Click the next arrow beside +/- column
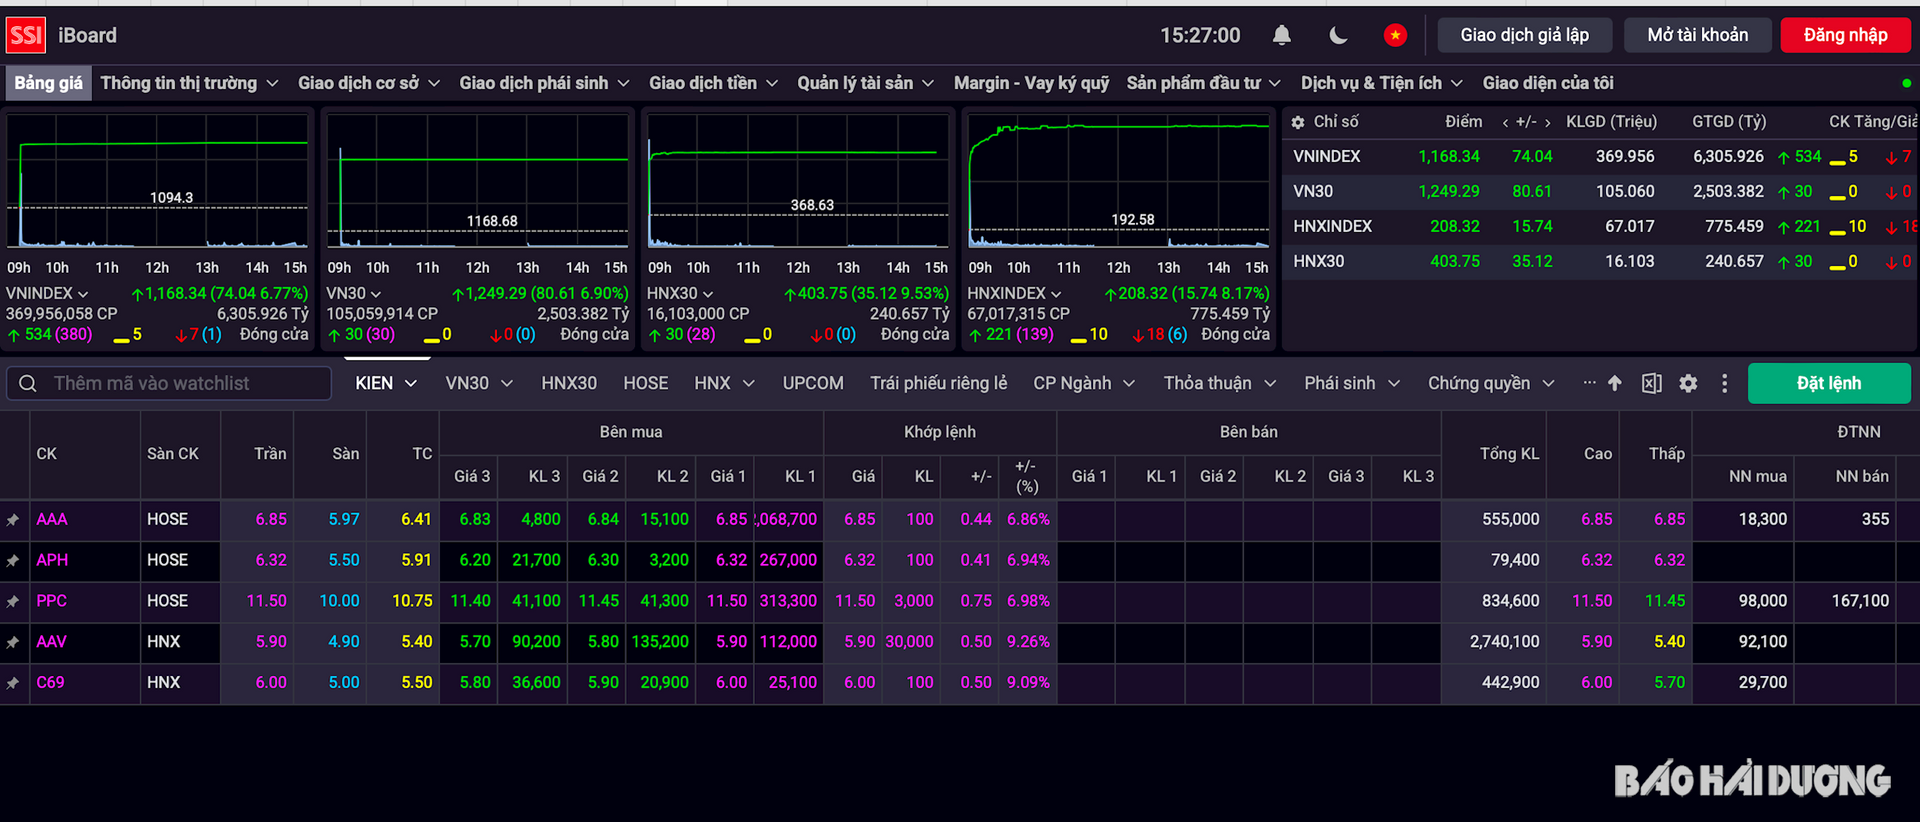The image size is (1920, 822). click(1548, 122)
